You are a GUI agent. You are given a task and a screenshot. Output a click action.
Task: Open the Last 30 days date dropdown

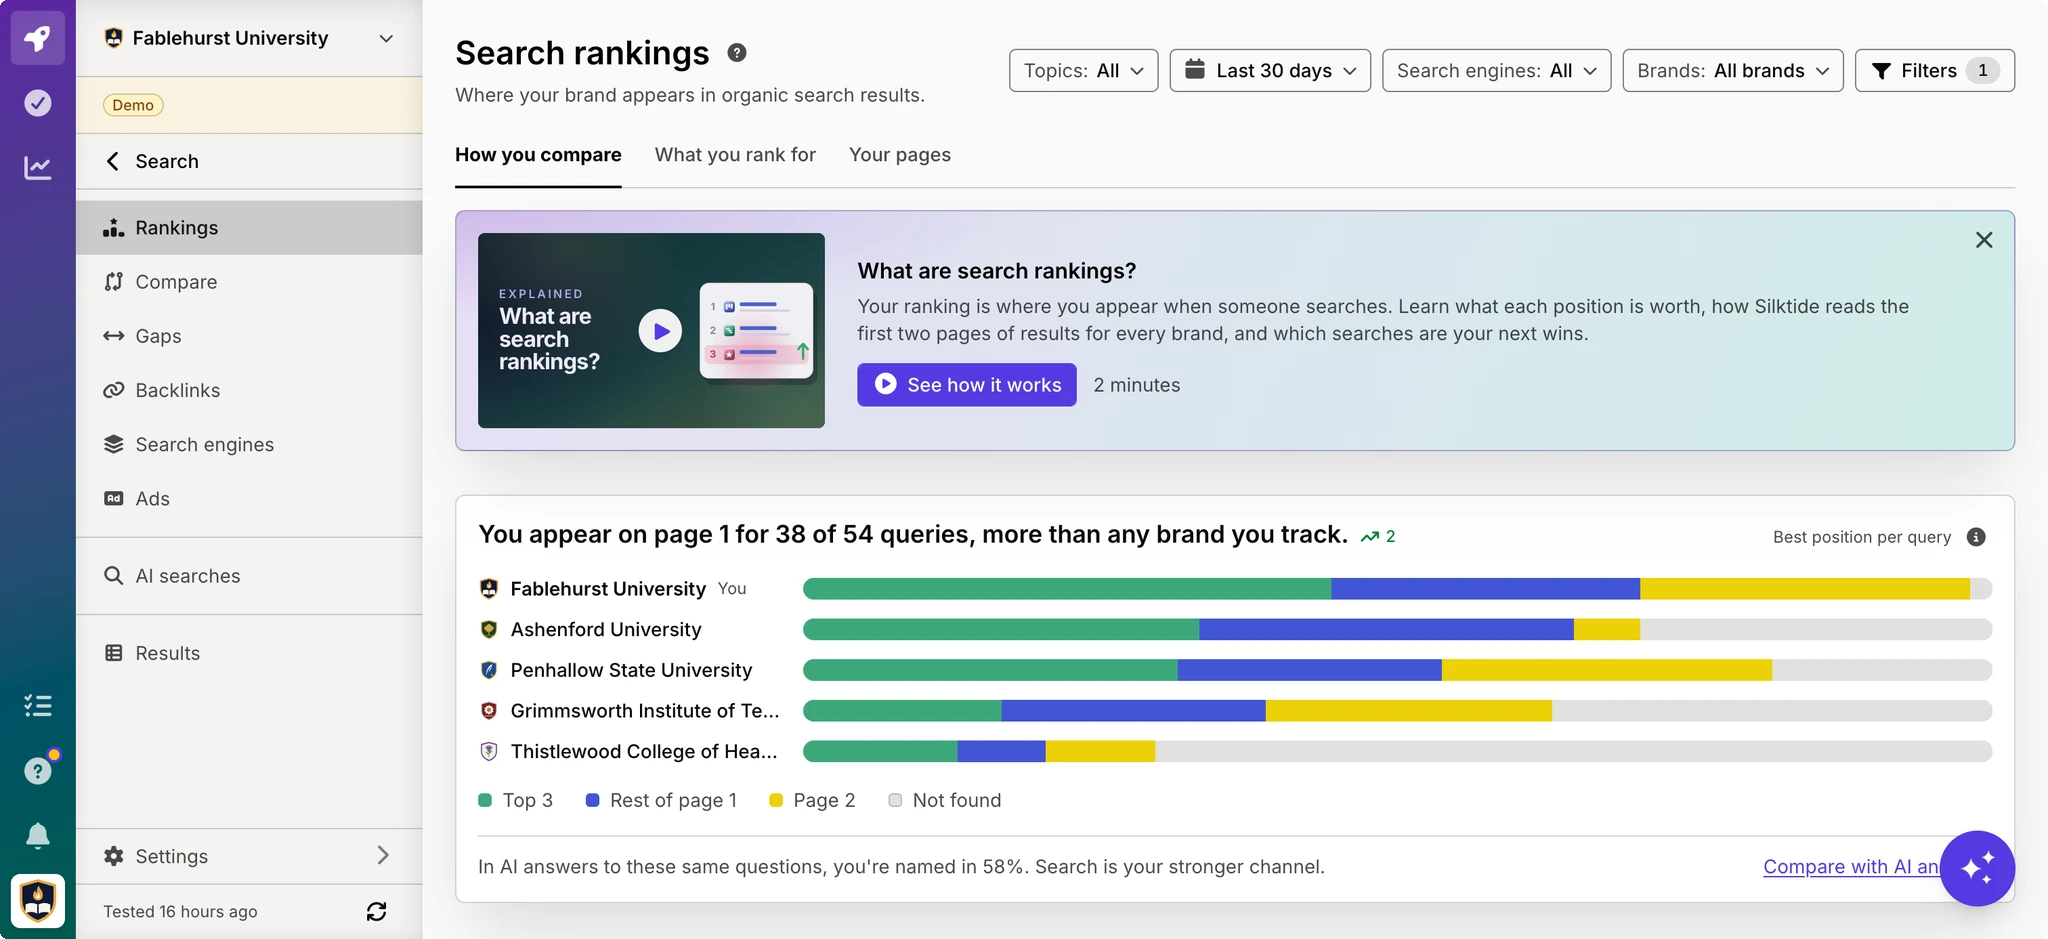tap(1270, 71)
